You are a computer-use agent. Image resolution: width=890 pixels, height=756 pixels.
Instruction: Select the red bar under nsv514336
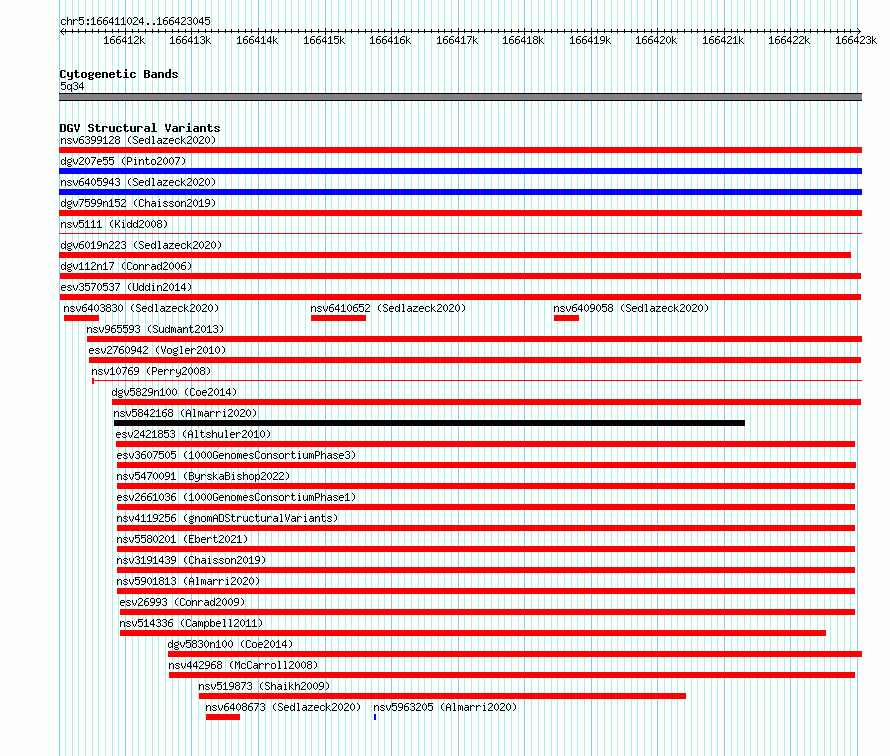473,633
